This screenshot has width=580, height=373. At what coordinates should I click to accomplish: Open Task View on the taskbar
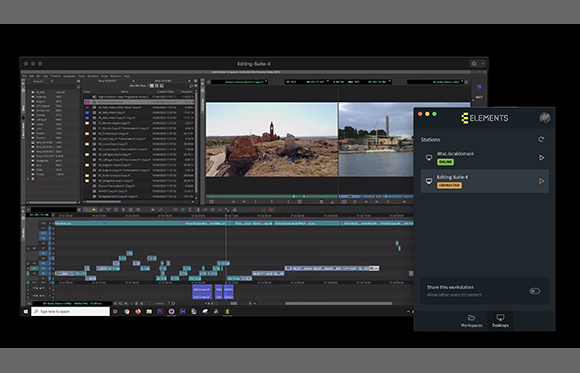pos(115,312)
